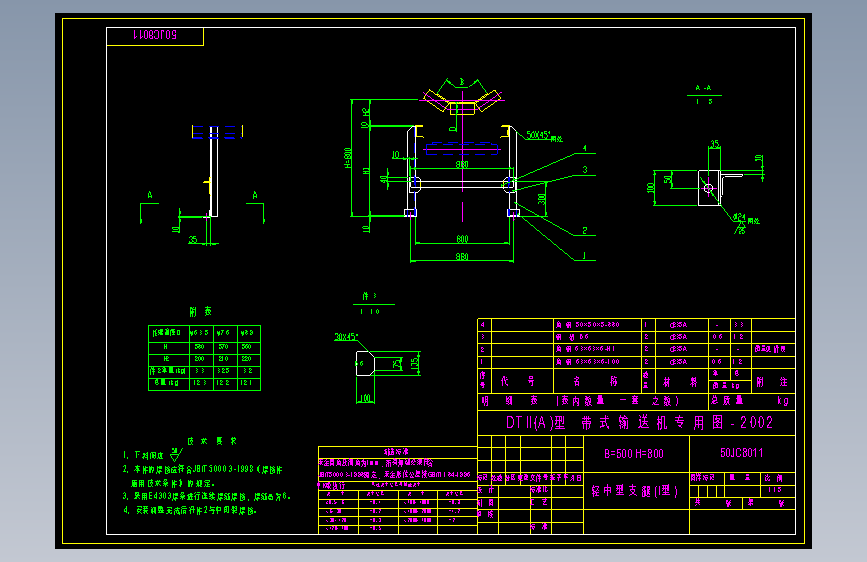This screenshot has height=562, width=867.
Task: Select the 30x45° chamfer note on detail view
Action: 346,336
